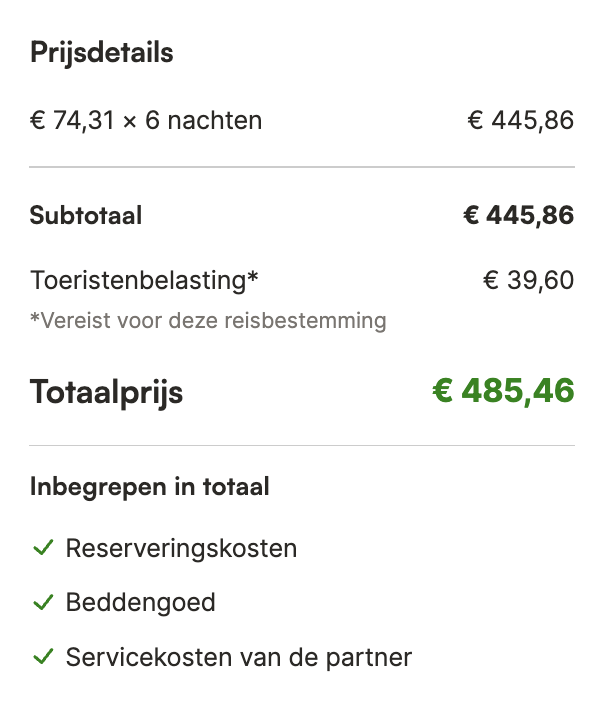
Task: Click the € 39,60 tourist tax amount
Action: tap(528, 280)
